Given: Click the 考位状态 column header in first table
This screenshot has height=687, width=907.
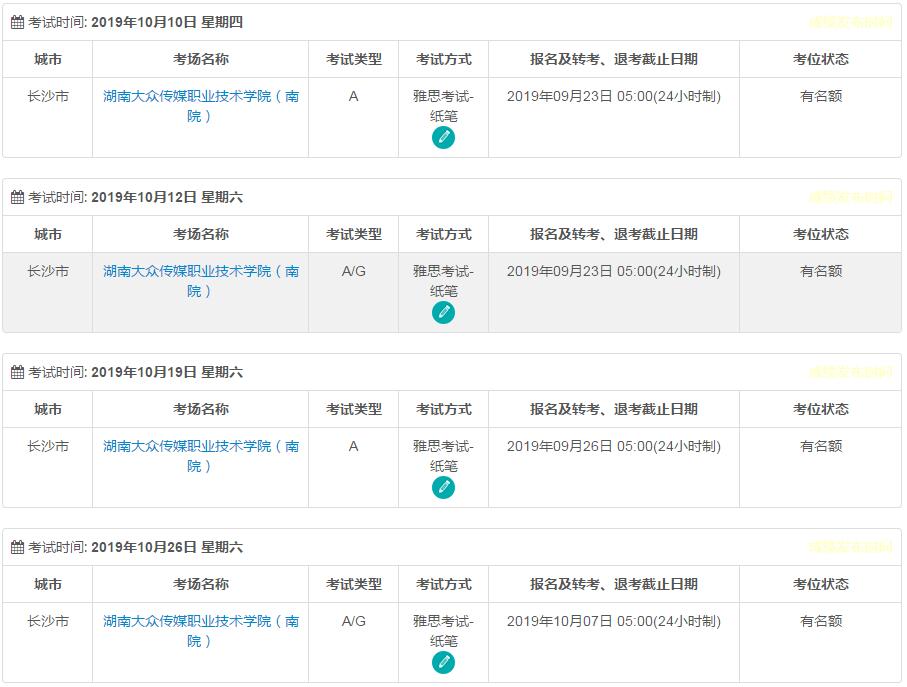Looking at the screenshot, I should pyautogui.click(x=821, y=59).
